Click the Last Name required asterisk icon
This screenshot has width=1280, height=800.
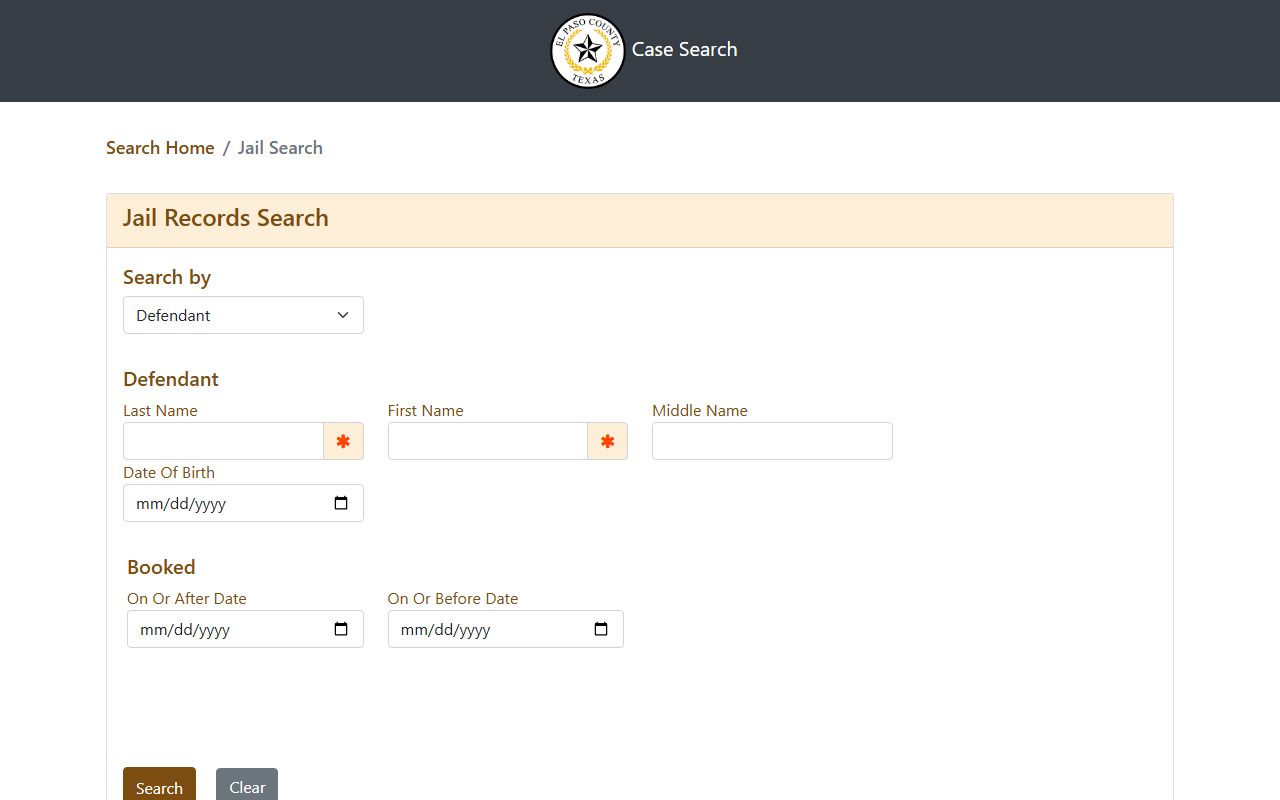(x=343, y=441)
